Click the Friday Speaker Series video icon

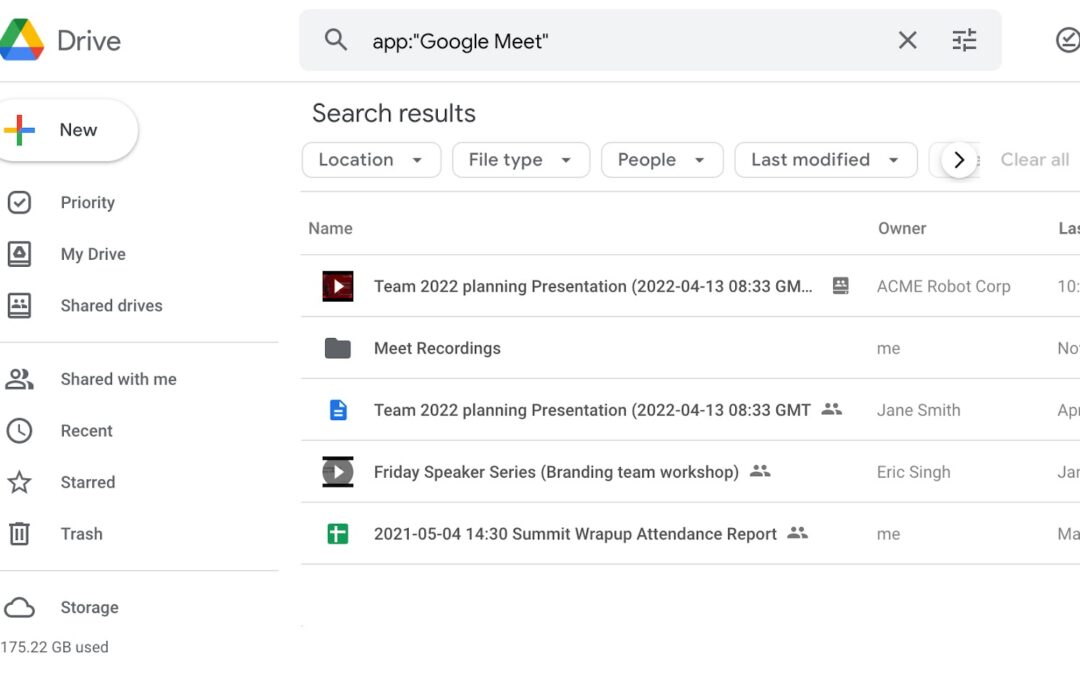[x=338, y=472]
